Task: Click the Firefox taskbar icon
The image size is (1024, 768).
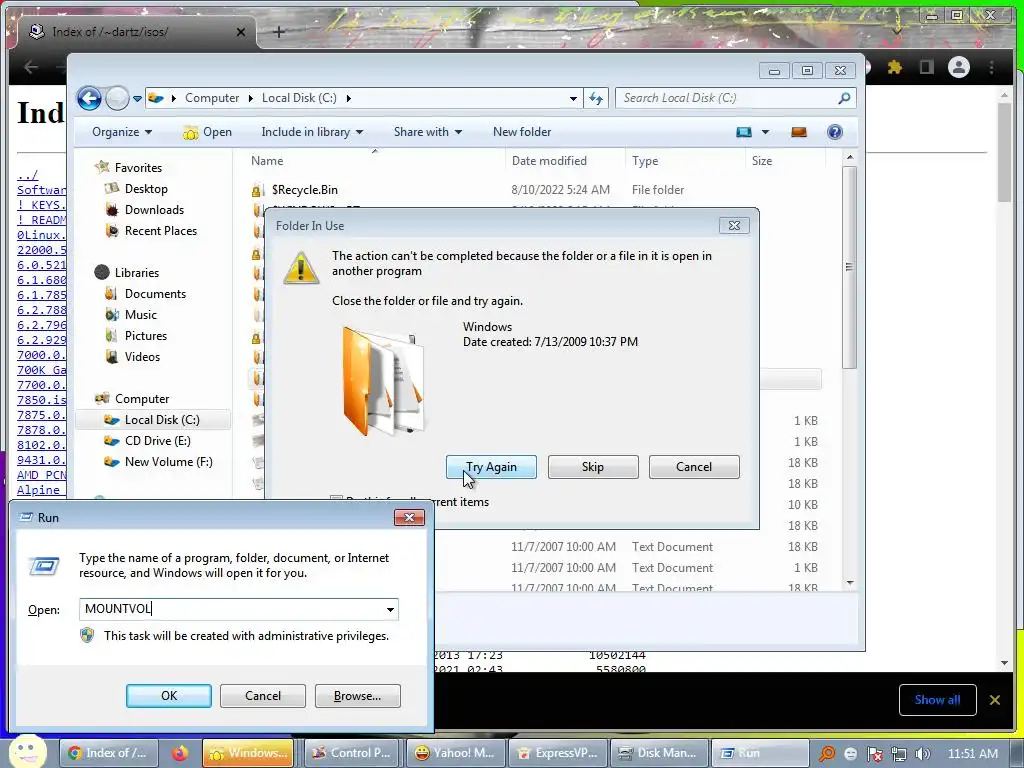Action: click(180, 753)
